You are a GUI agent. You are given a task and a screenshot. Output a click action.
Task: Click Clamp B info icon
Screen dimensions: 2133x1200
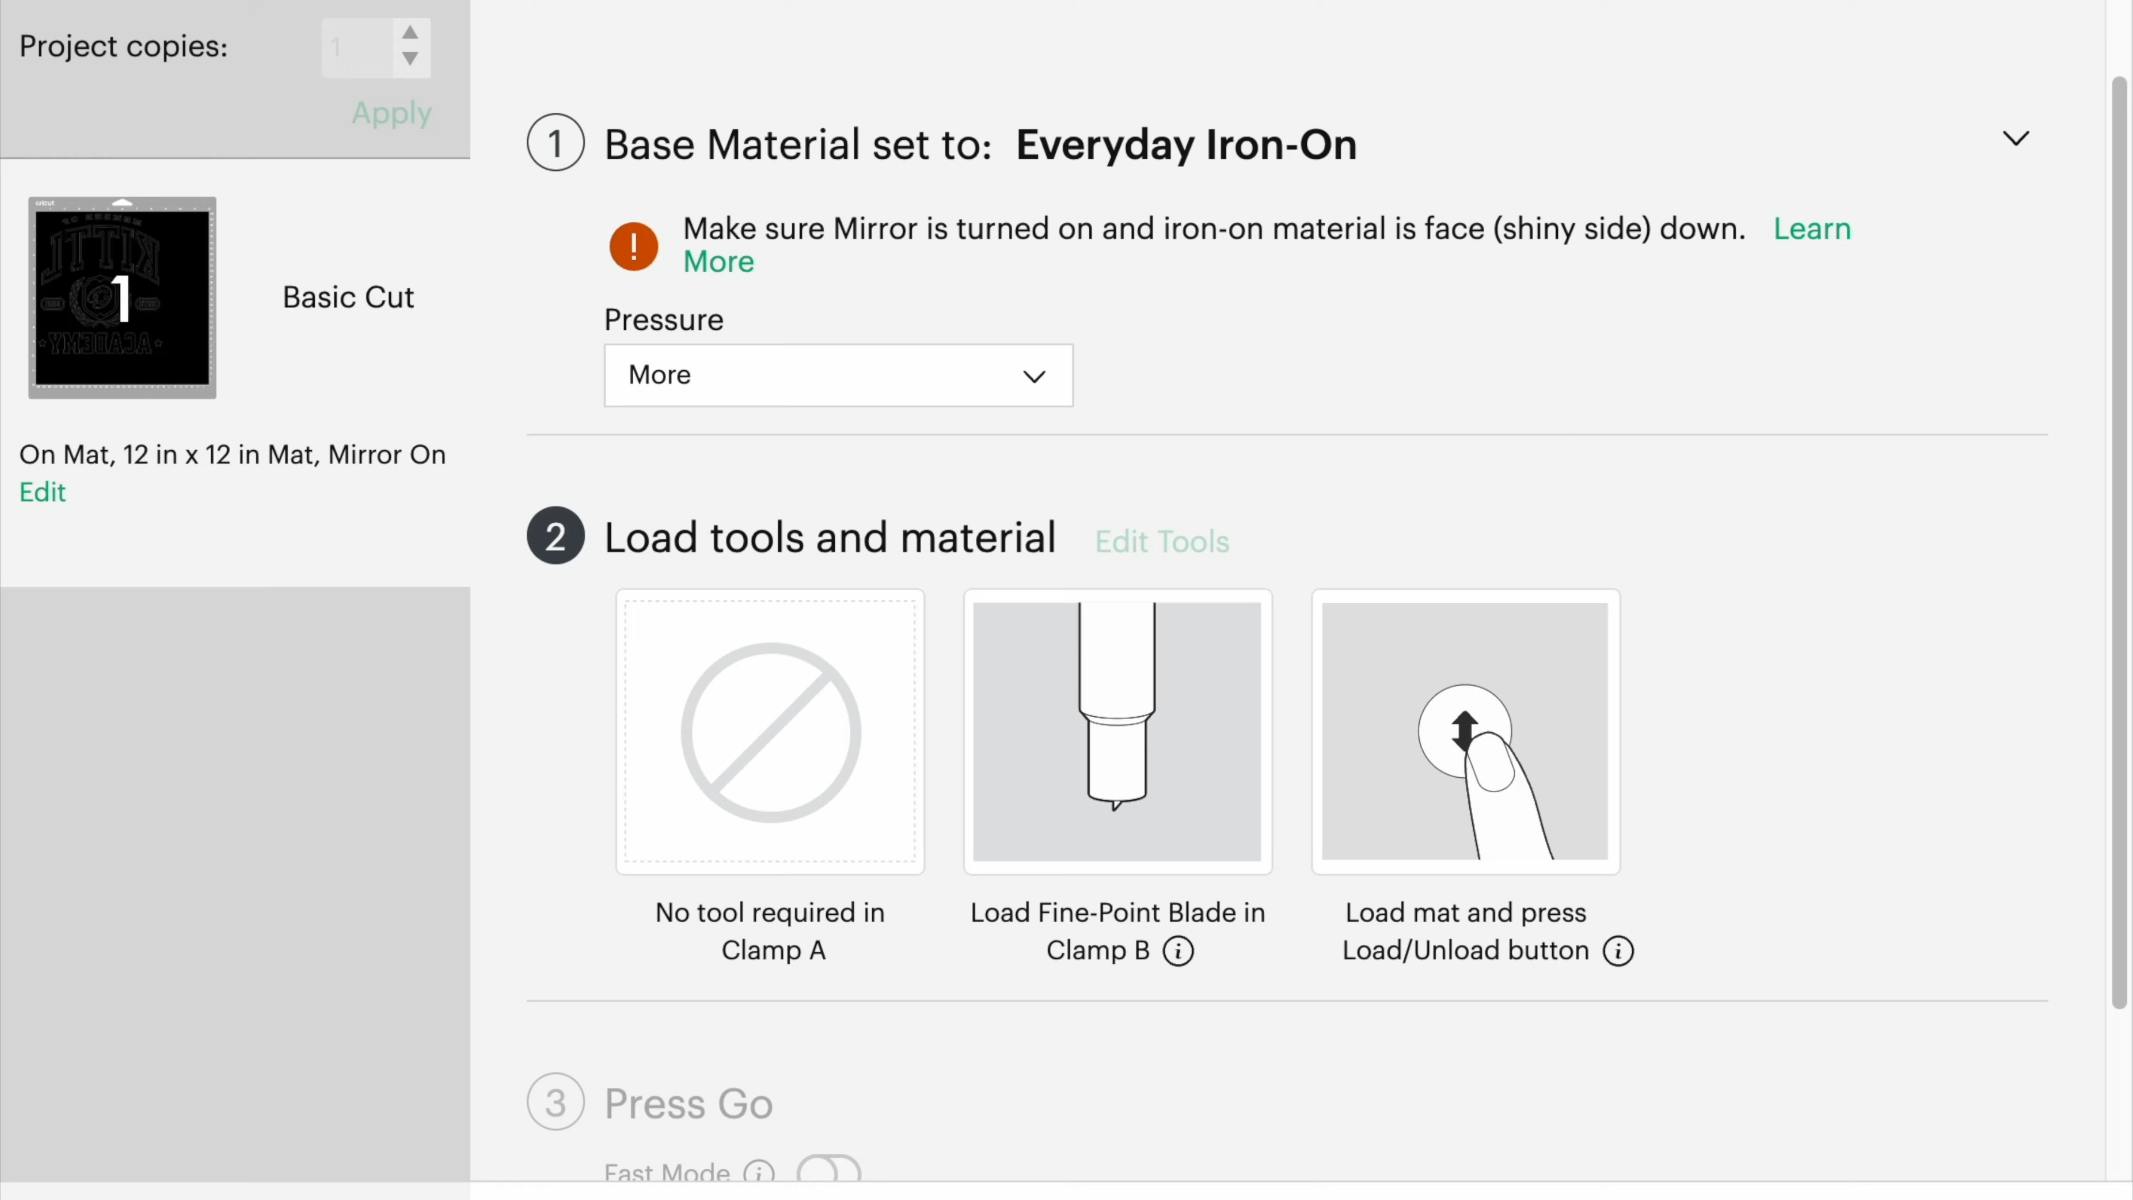(x=1178, y=951)
